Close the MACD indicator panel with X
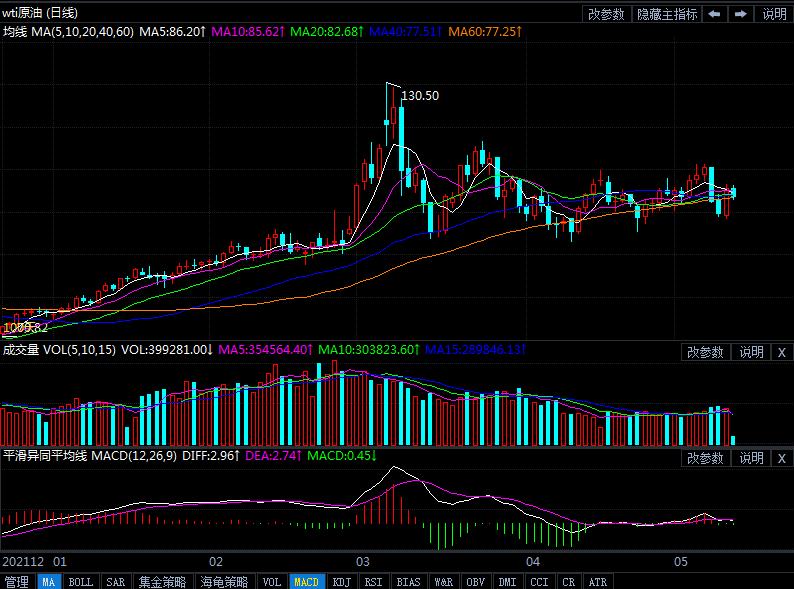 point(781,458)
